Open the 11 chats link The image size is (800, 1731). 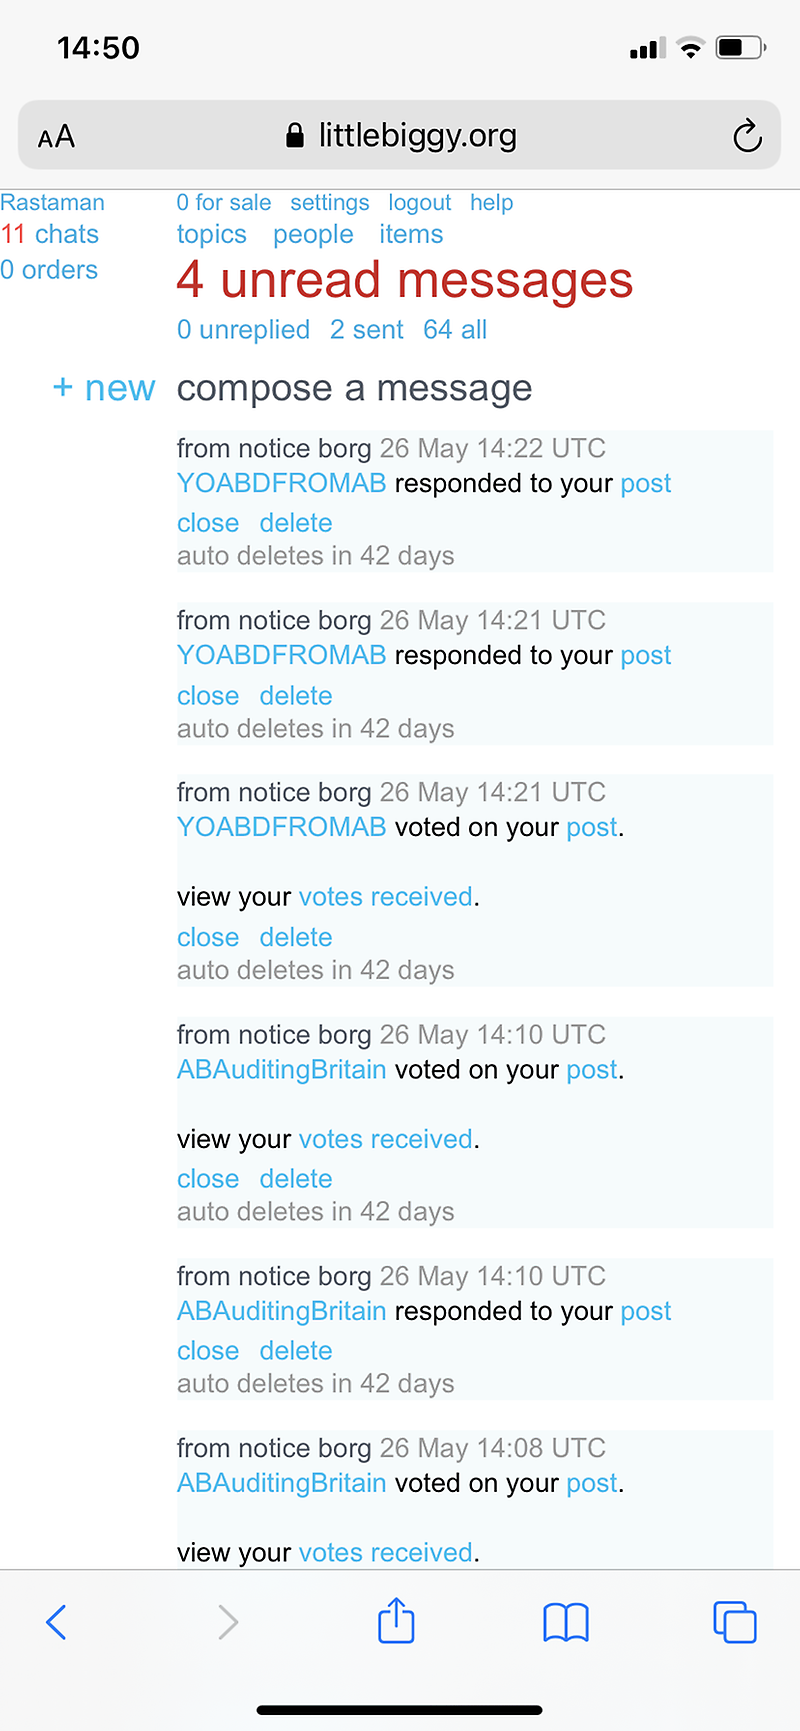click(x=50, y=234)
